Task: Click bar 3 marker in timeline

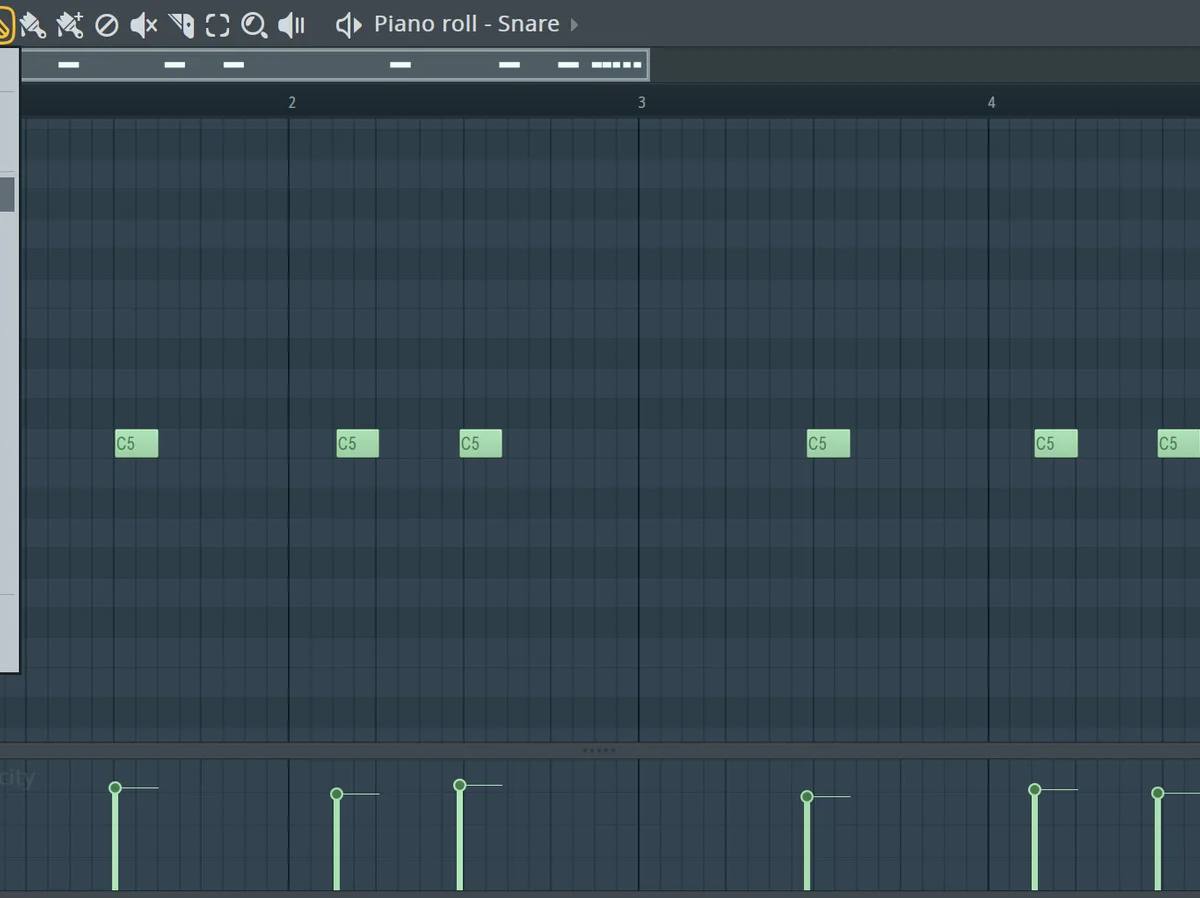Action: (641, 102)
